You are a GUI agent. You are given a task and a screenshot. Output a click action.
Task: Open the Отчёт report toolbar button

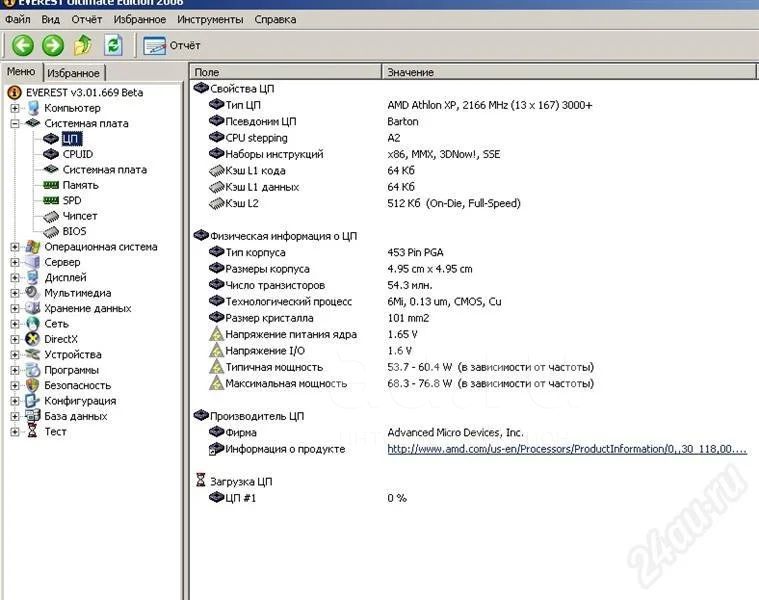pos(171,45)
